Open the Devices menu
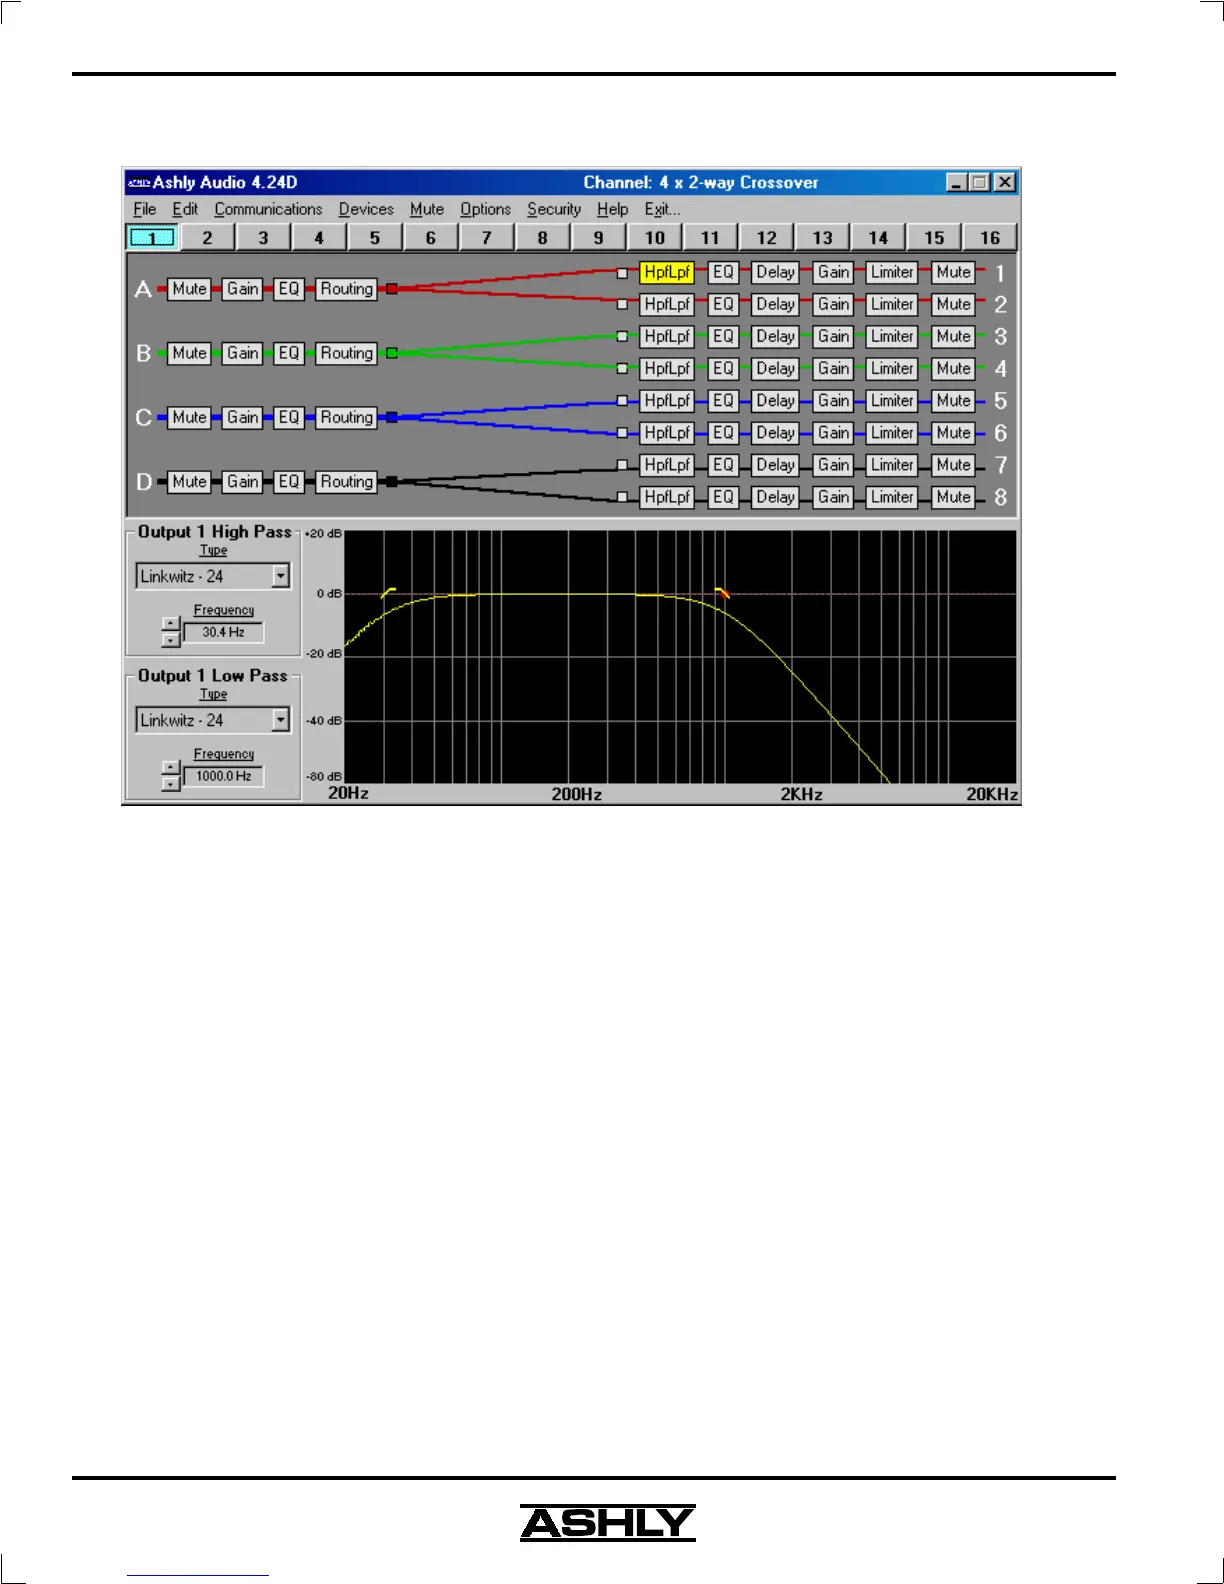This screenshot has height=1584, width=1224. [x=366, y=209]
